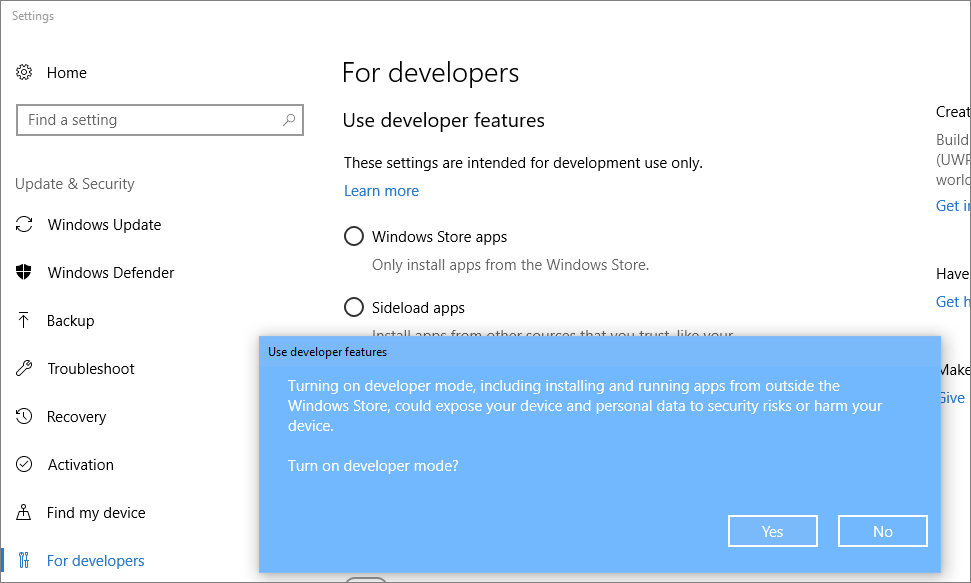Open Activation settings via checkmark icon
The height and width of the screenshot is (583, 971).
[x=23, y=464]
